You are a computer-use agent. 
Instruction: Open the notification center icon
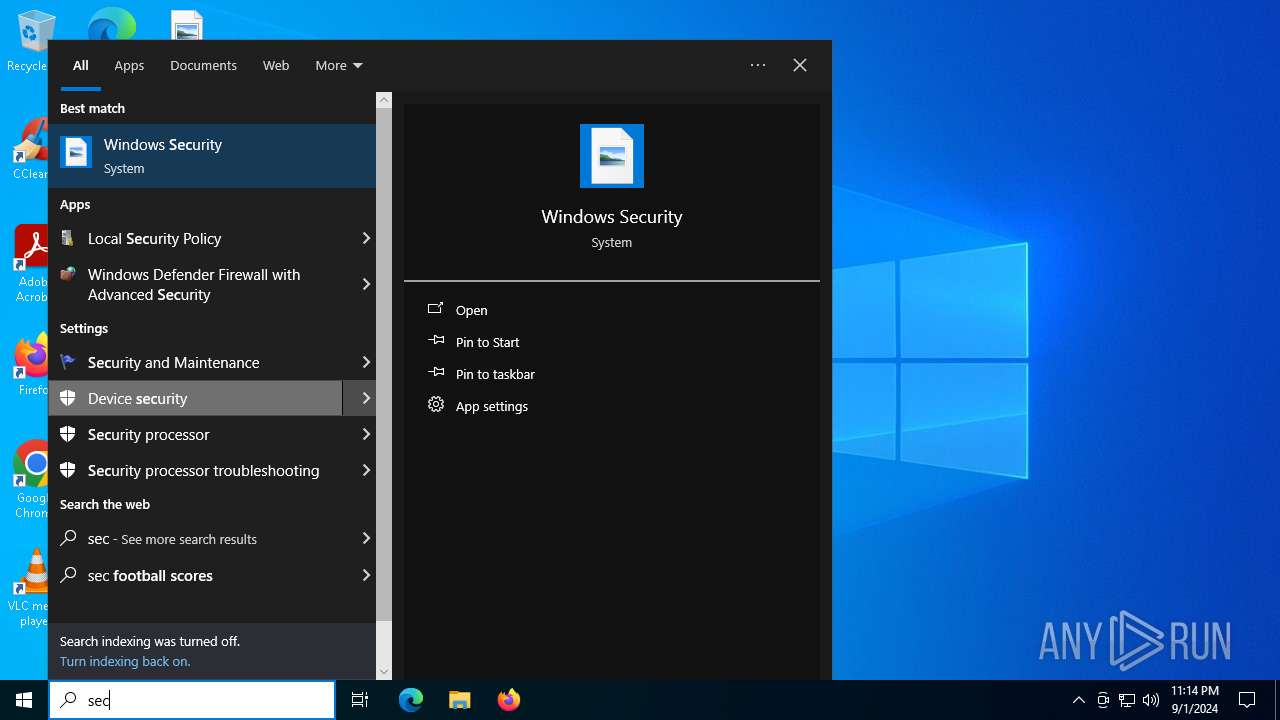(1247, 700)
